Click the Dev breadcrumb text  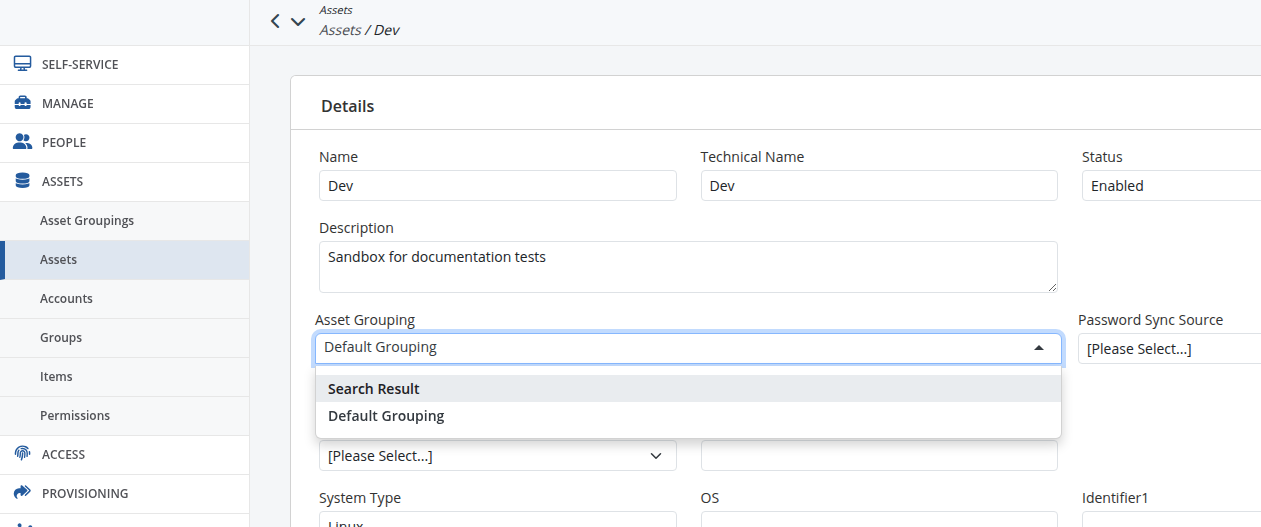pos(387,30)
